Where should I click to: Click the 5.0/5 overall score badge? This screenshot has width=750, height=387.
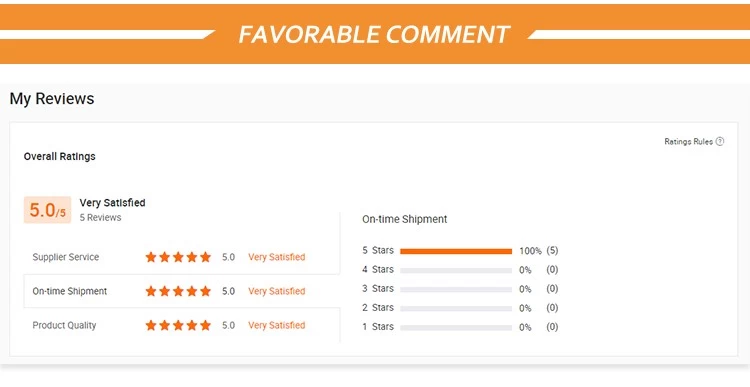tap(47, 210)
